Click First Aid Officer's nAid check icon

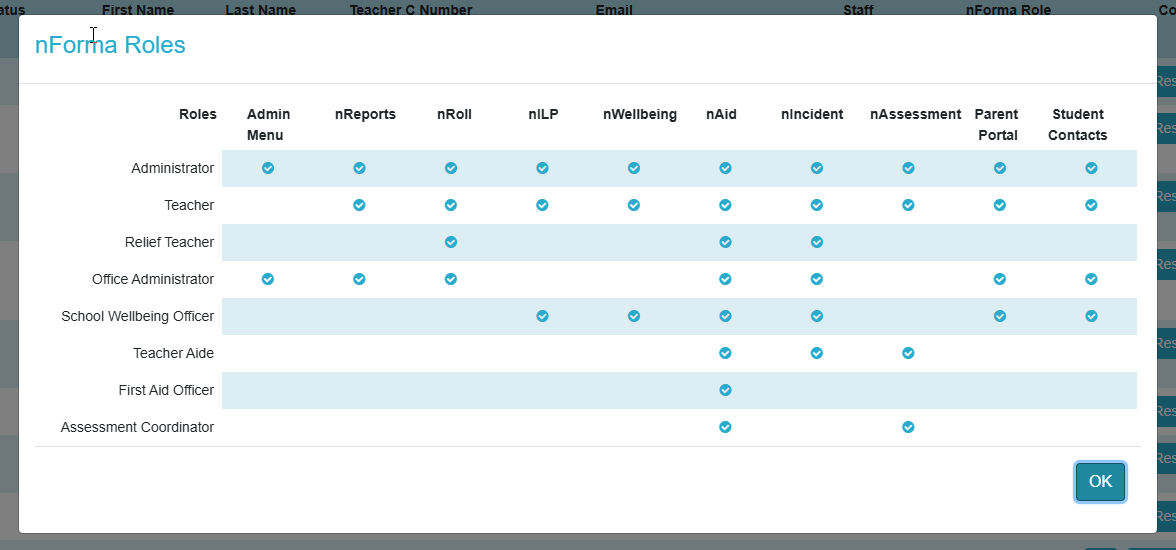pos(725,390)
